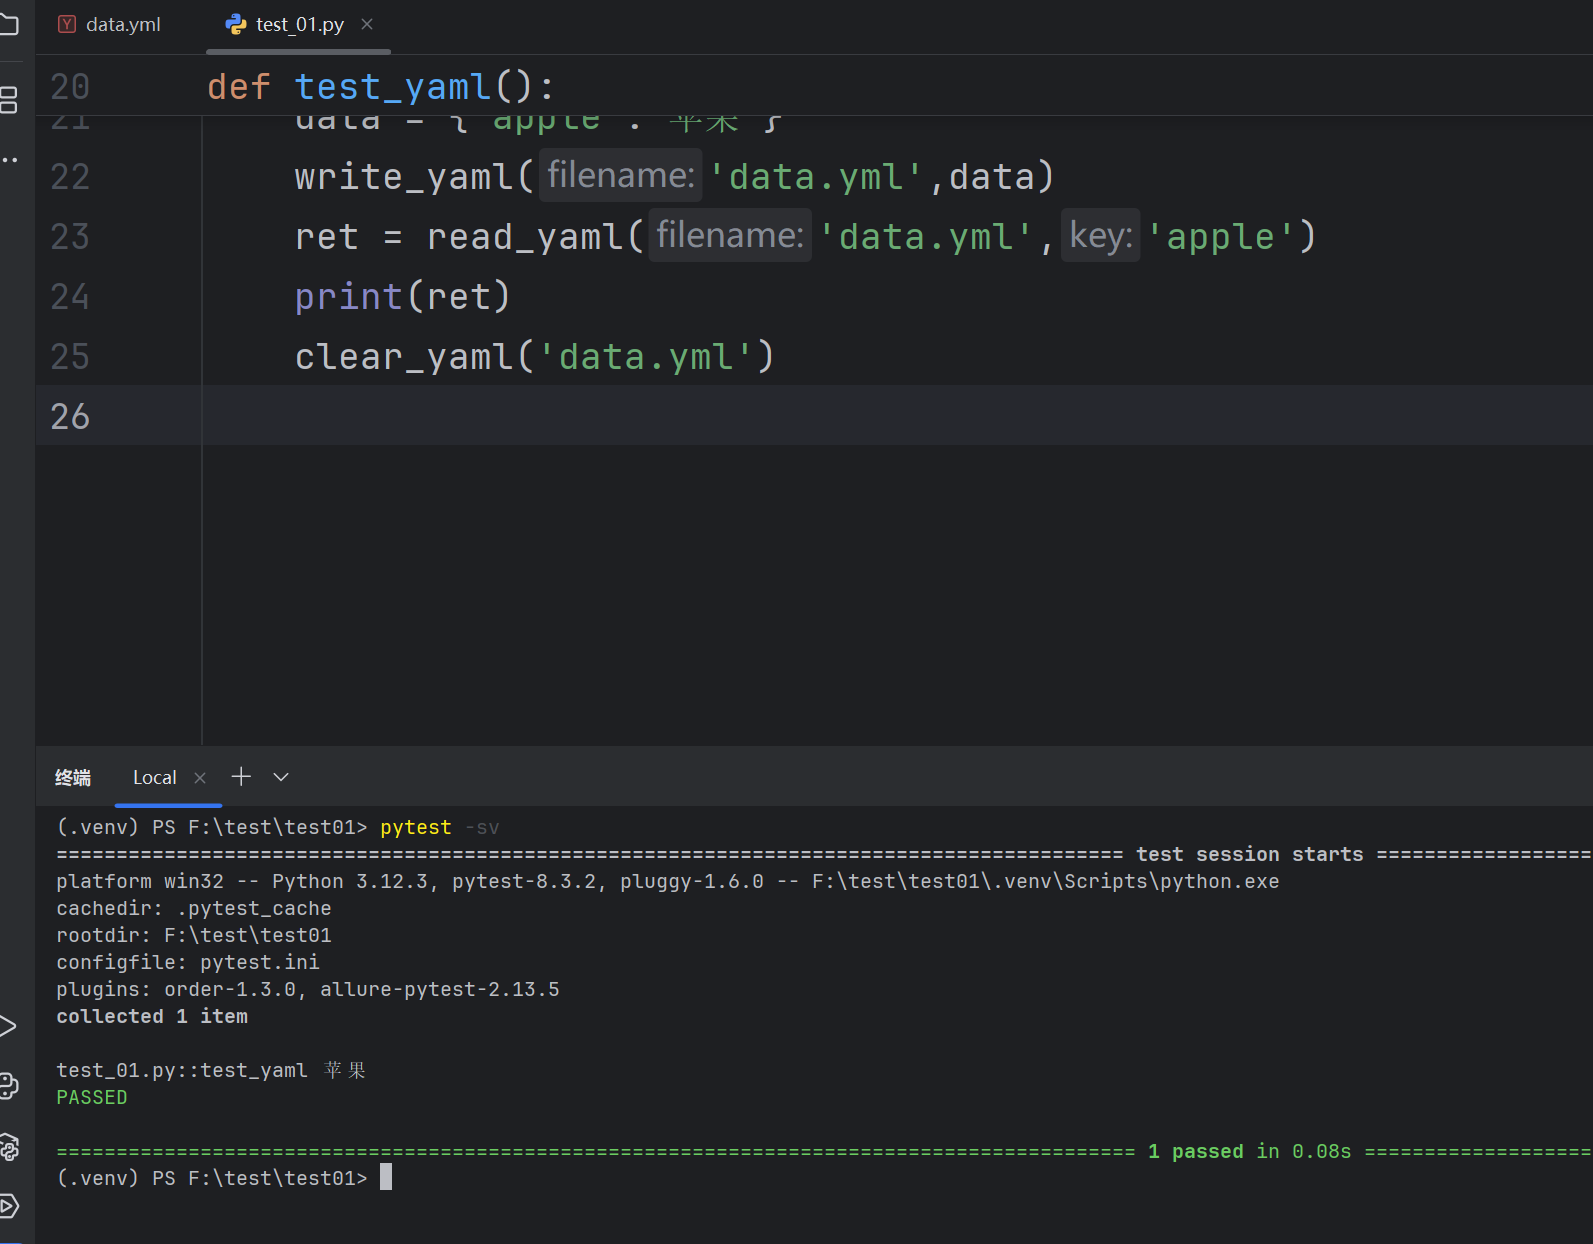1593x1244 pixels.
Task: Open the Project tool window folder icon
Action: pyautogui.click(x=9, y=24)
